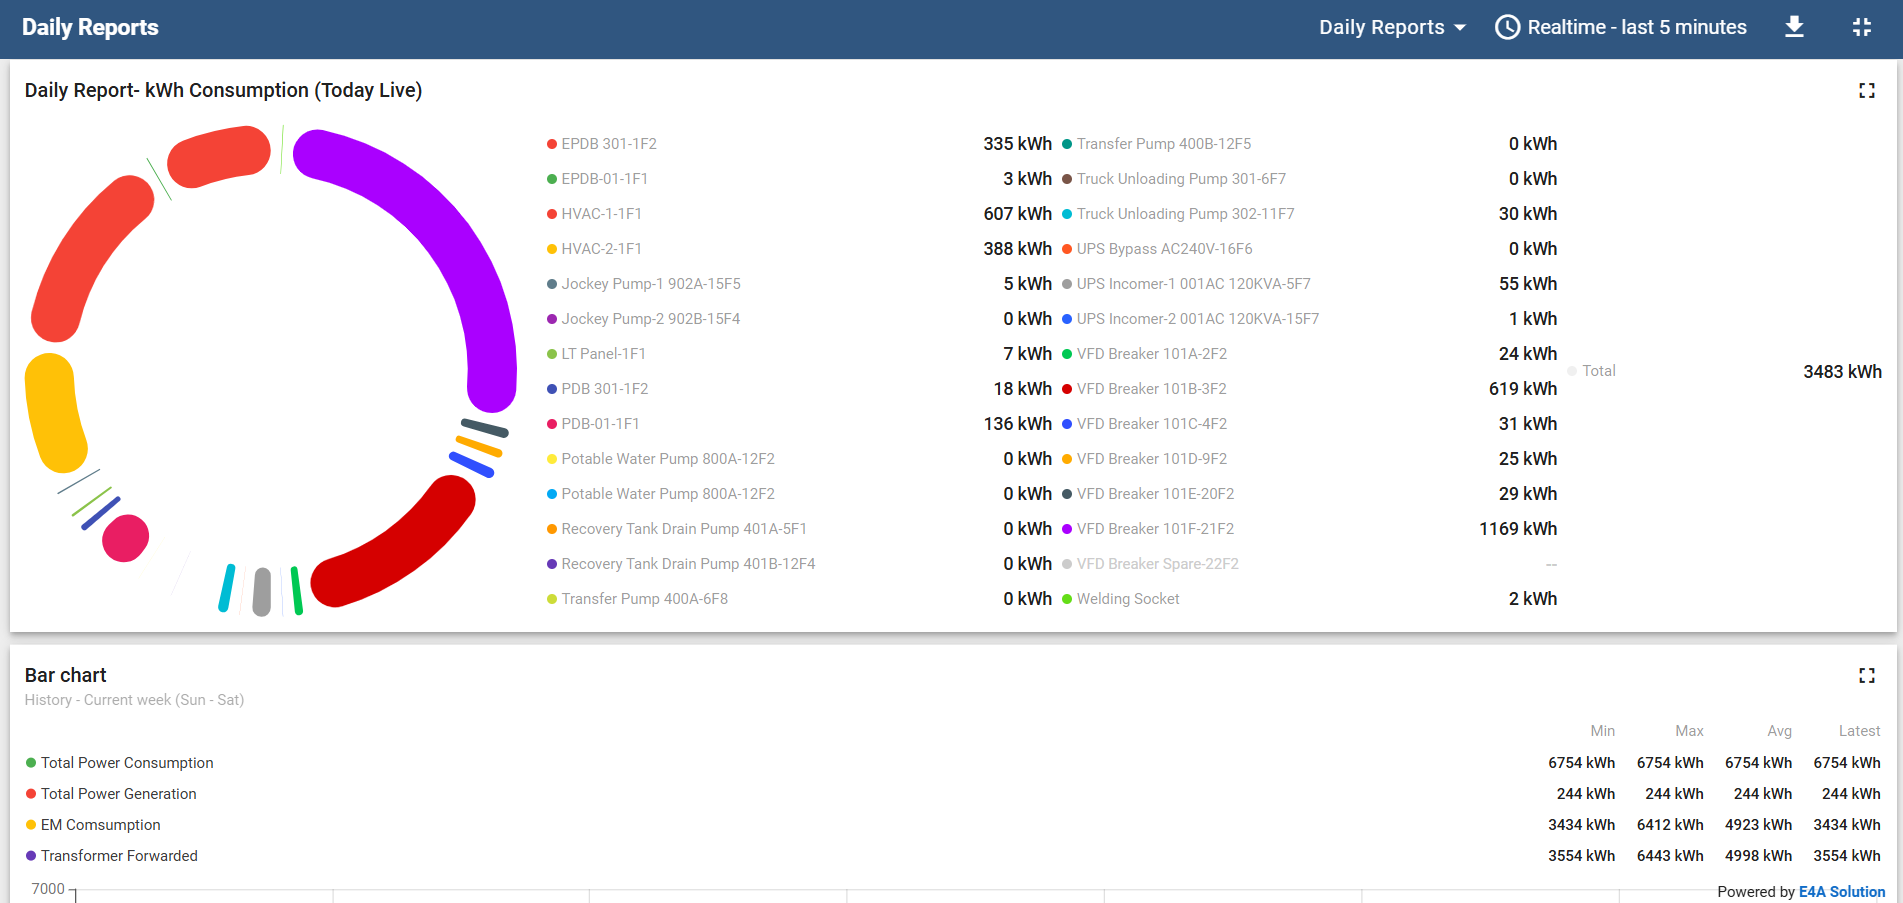The width and height of the screenshot is (1903, 903).
Task: Toggle the Total Power Generation series
Action: pyautogui.click(x=118, y=794)
